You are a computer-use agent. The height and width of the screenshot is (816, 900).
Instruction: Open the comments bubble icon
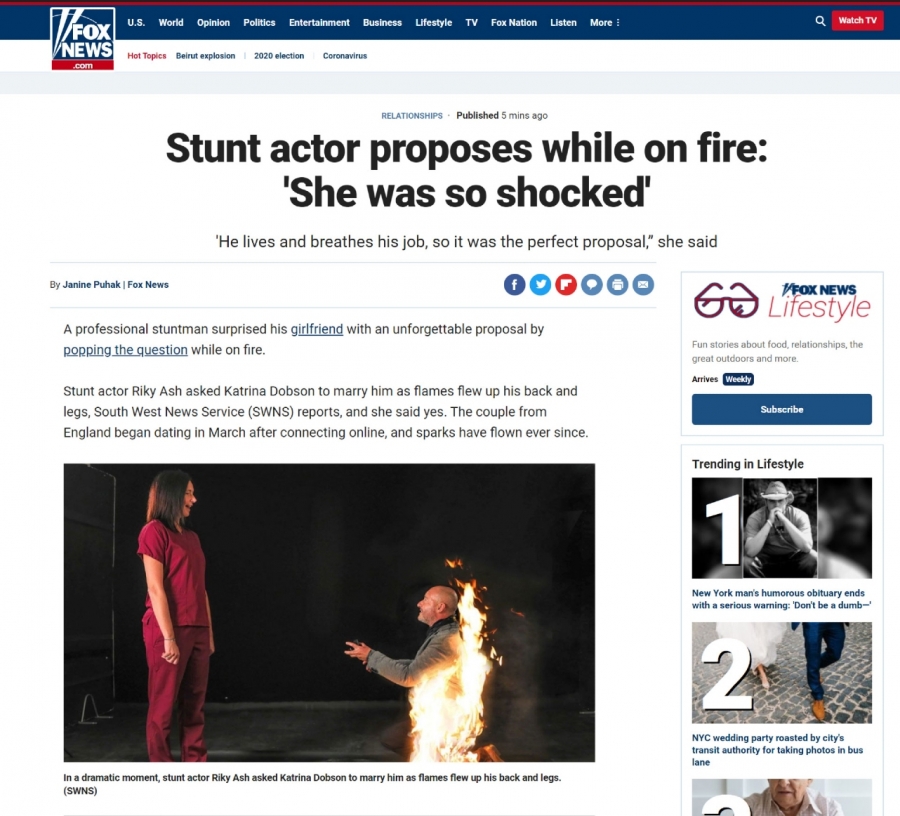[x=592, y=285]
